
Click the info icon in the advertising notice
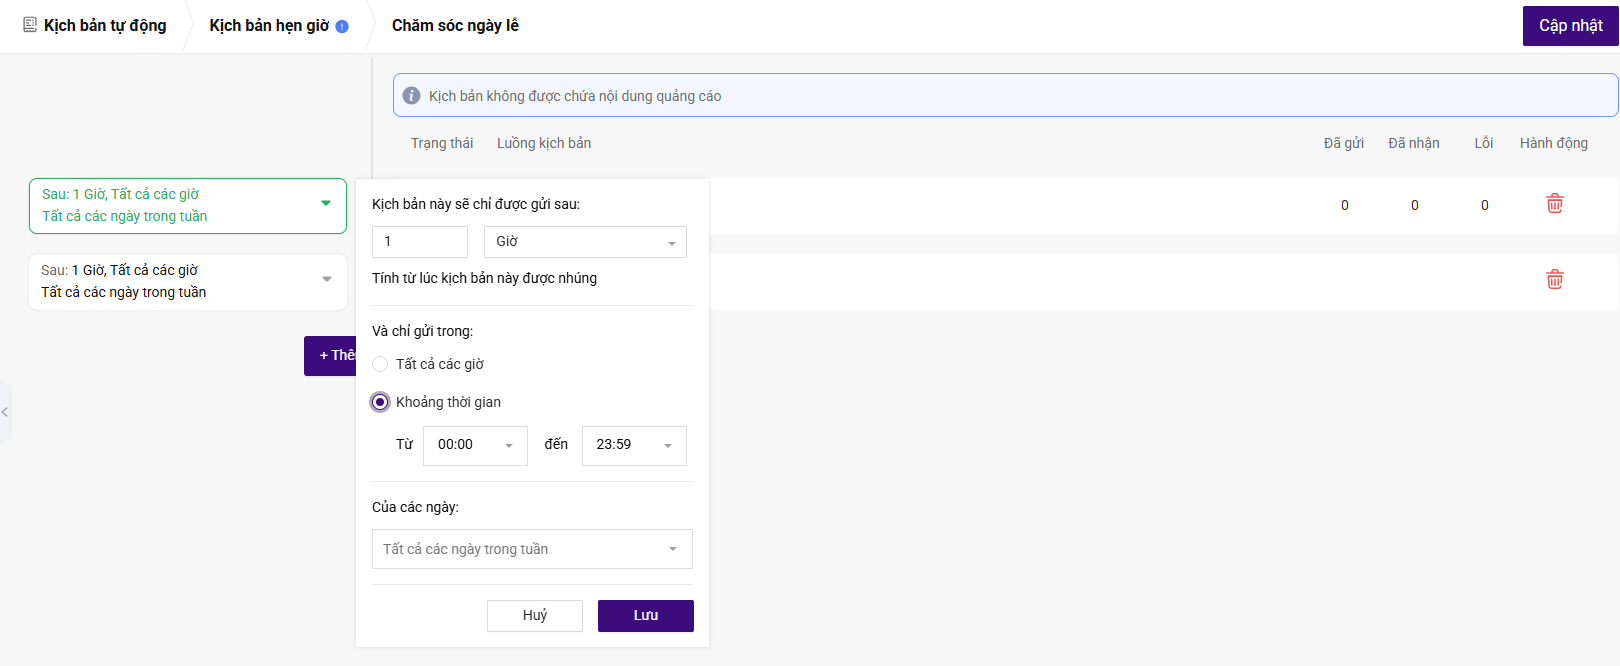pyautogui.click(x=411, y=96)
